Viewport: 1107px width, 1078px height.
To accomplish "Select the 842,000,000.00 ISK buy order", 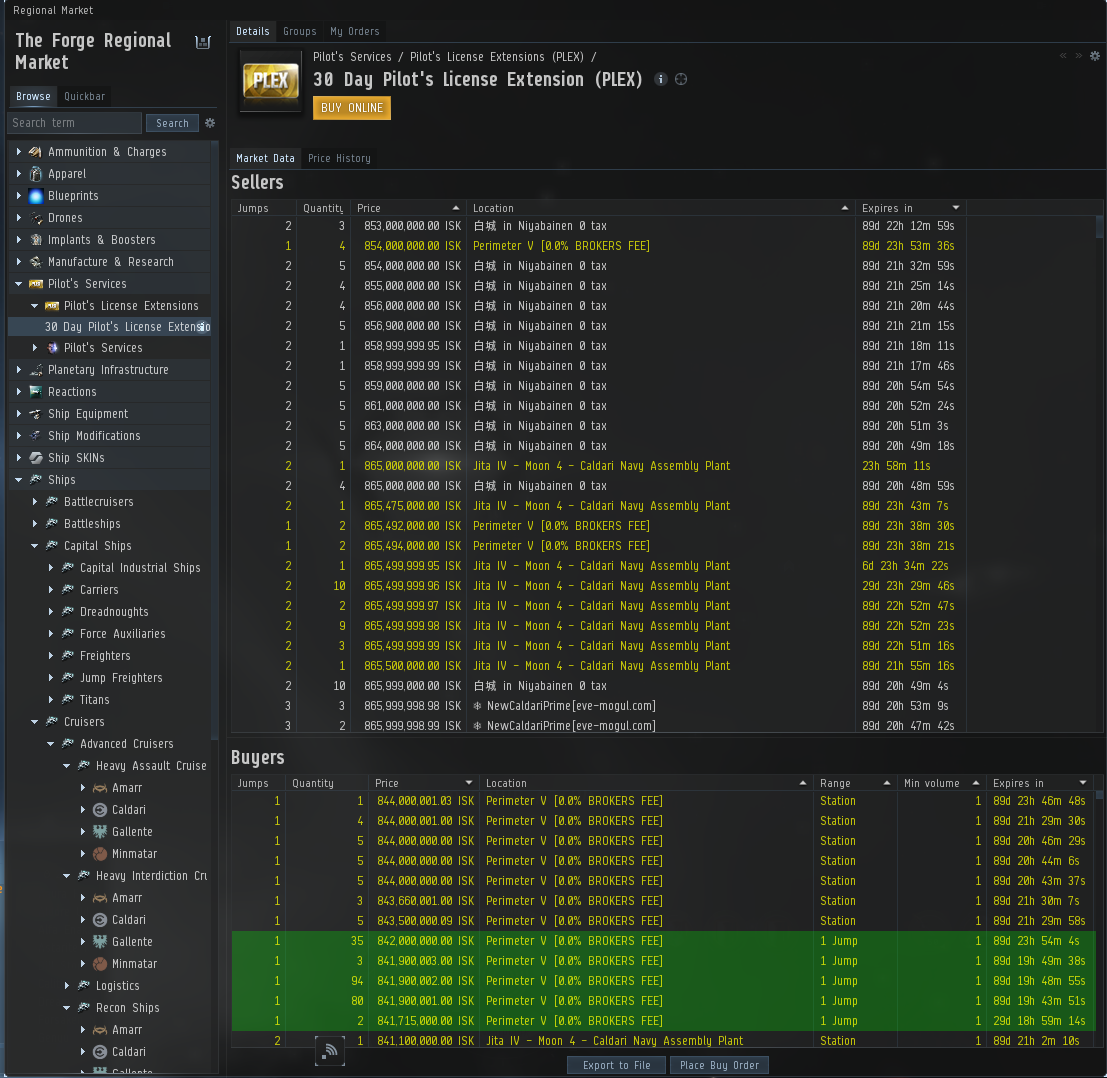I will pyautogui.click(x=664, y=941).
